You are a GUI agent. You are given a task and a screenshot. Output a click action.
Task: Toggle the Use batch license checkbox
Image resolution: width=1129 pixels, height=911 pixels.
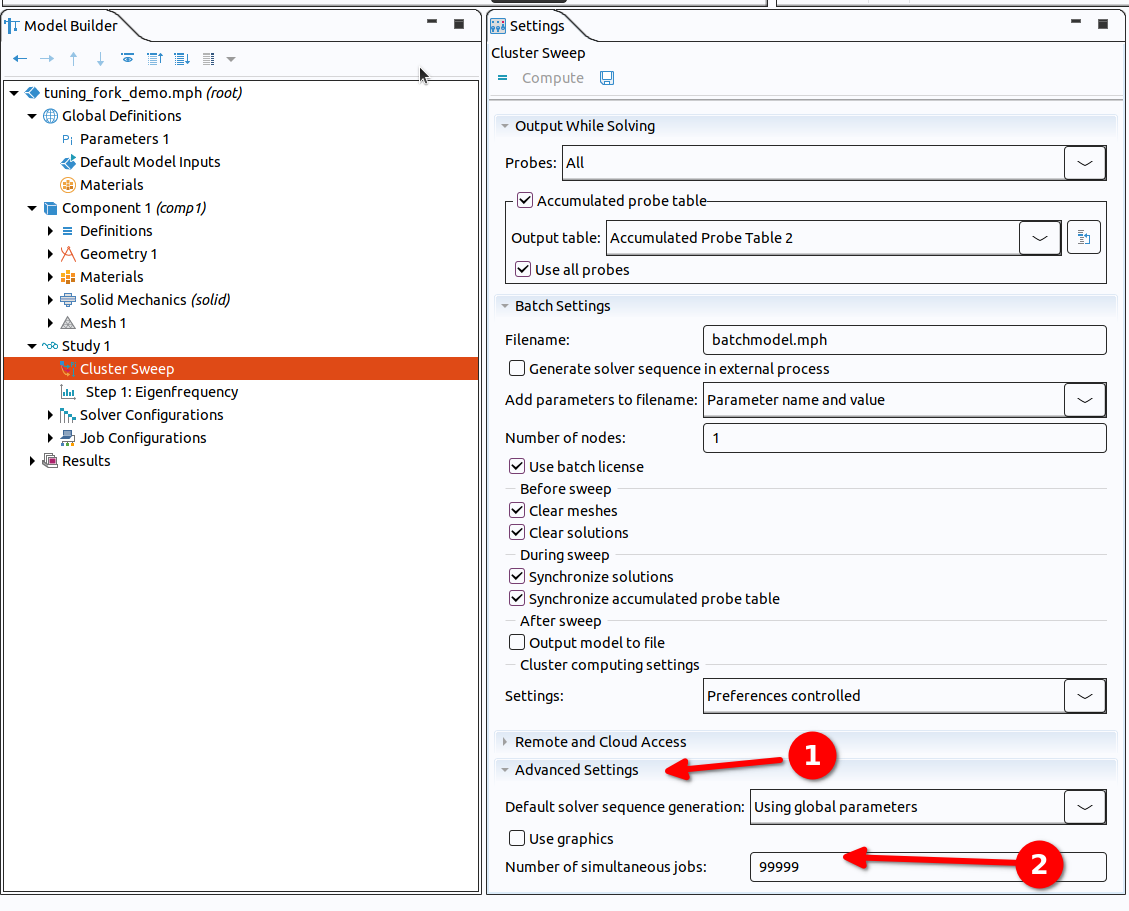point(517,467)
